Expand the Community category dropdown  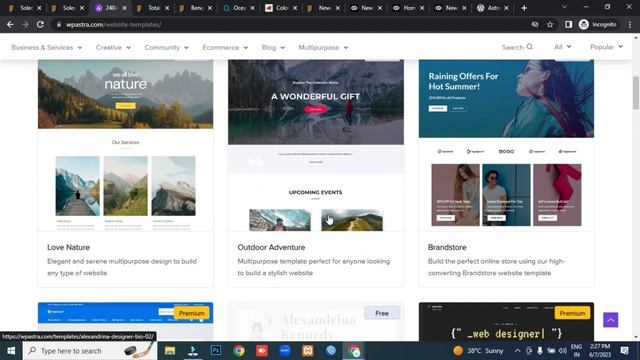[167, 47]
